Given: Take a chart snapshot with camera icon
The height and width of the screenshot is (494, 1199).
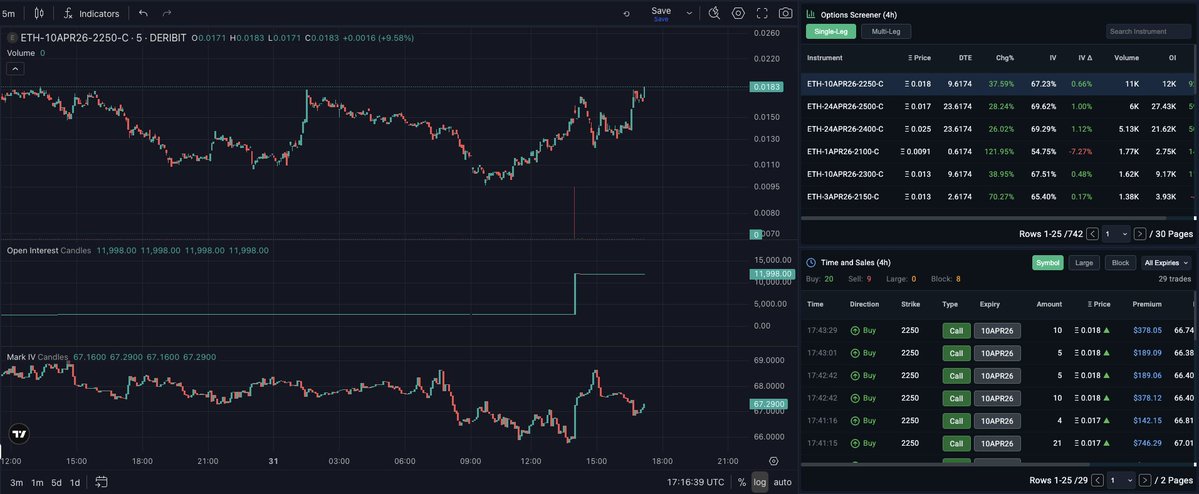Looking at the screenshot, I should click(786, 13).
